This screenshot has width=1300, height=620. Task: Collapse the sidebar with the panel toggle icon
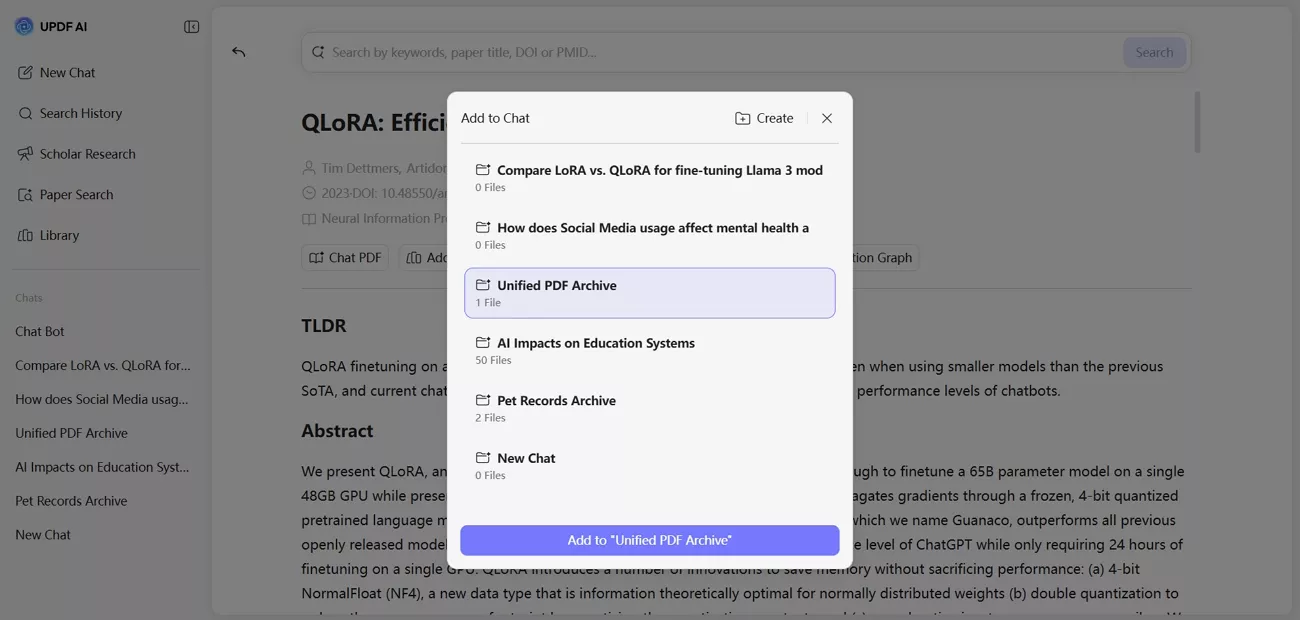coord(192,27)
